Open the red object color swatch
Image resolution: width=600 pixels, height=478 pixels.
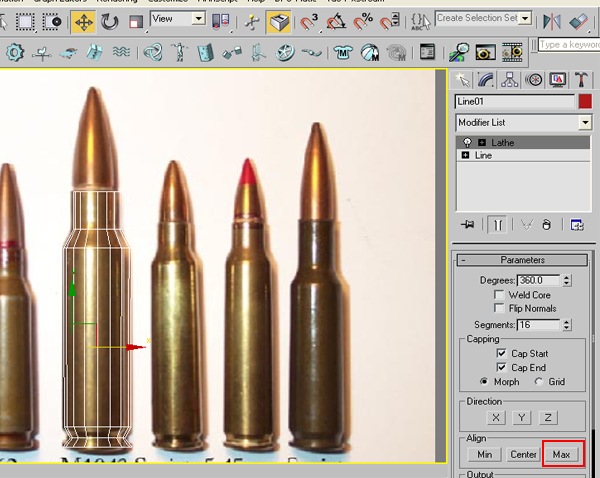pos(585,102)
